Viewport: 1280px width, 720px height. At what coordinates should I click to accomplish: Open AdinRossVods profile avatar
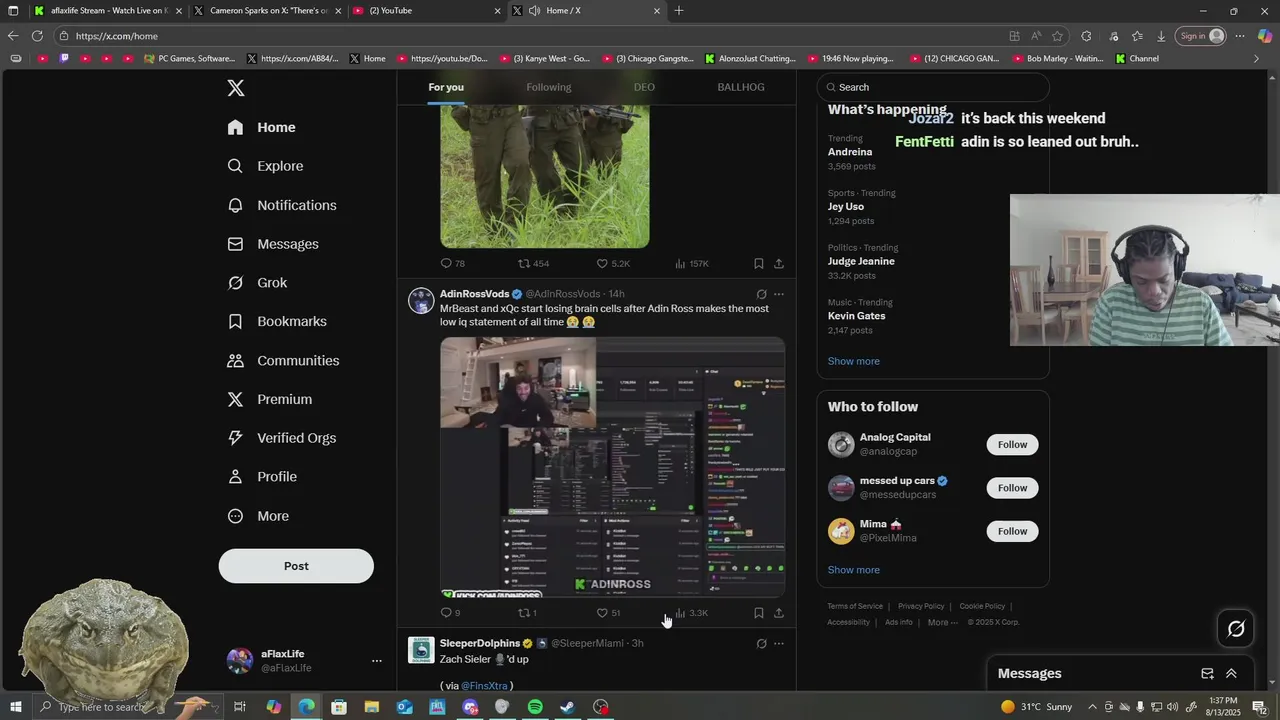(x=421, y=301)
